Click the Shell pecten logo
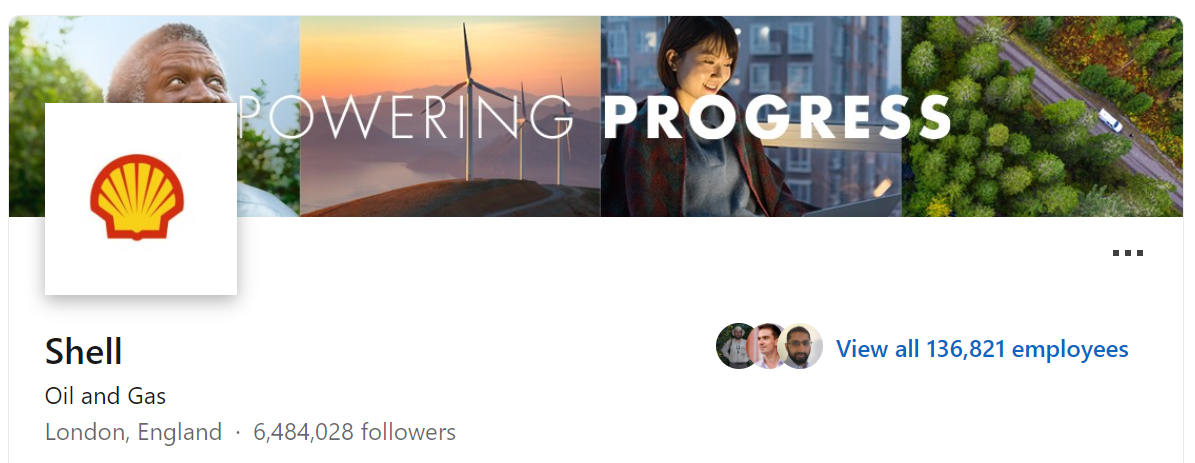The image size is (1195, 463). tap(137, 197)
